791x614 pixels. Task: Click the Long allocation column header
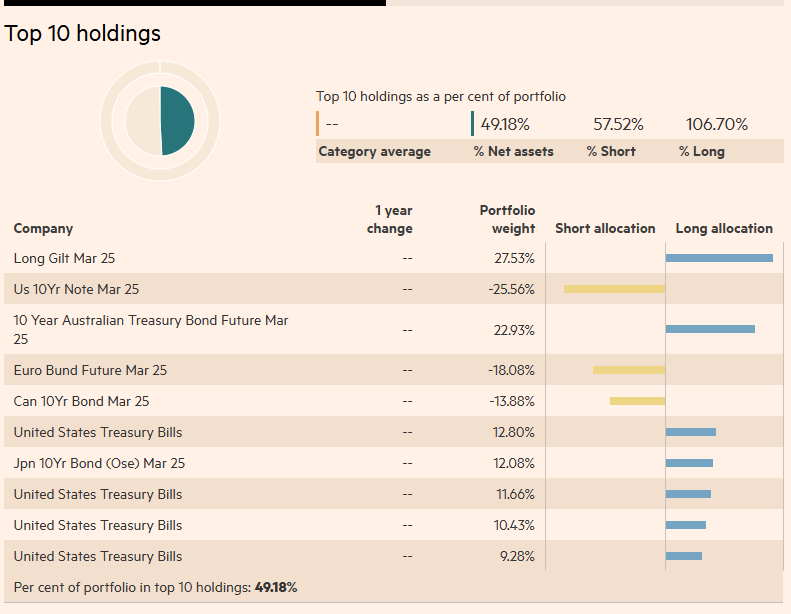[x=724, y=228]
